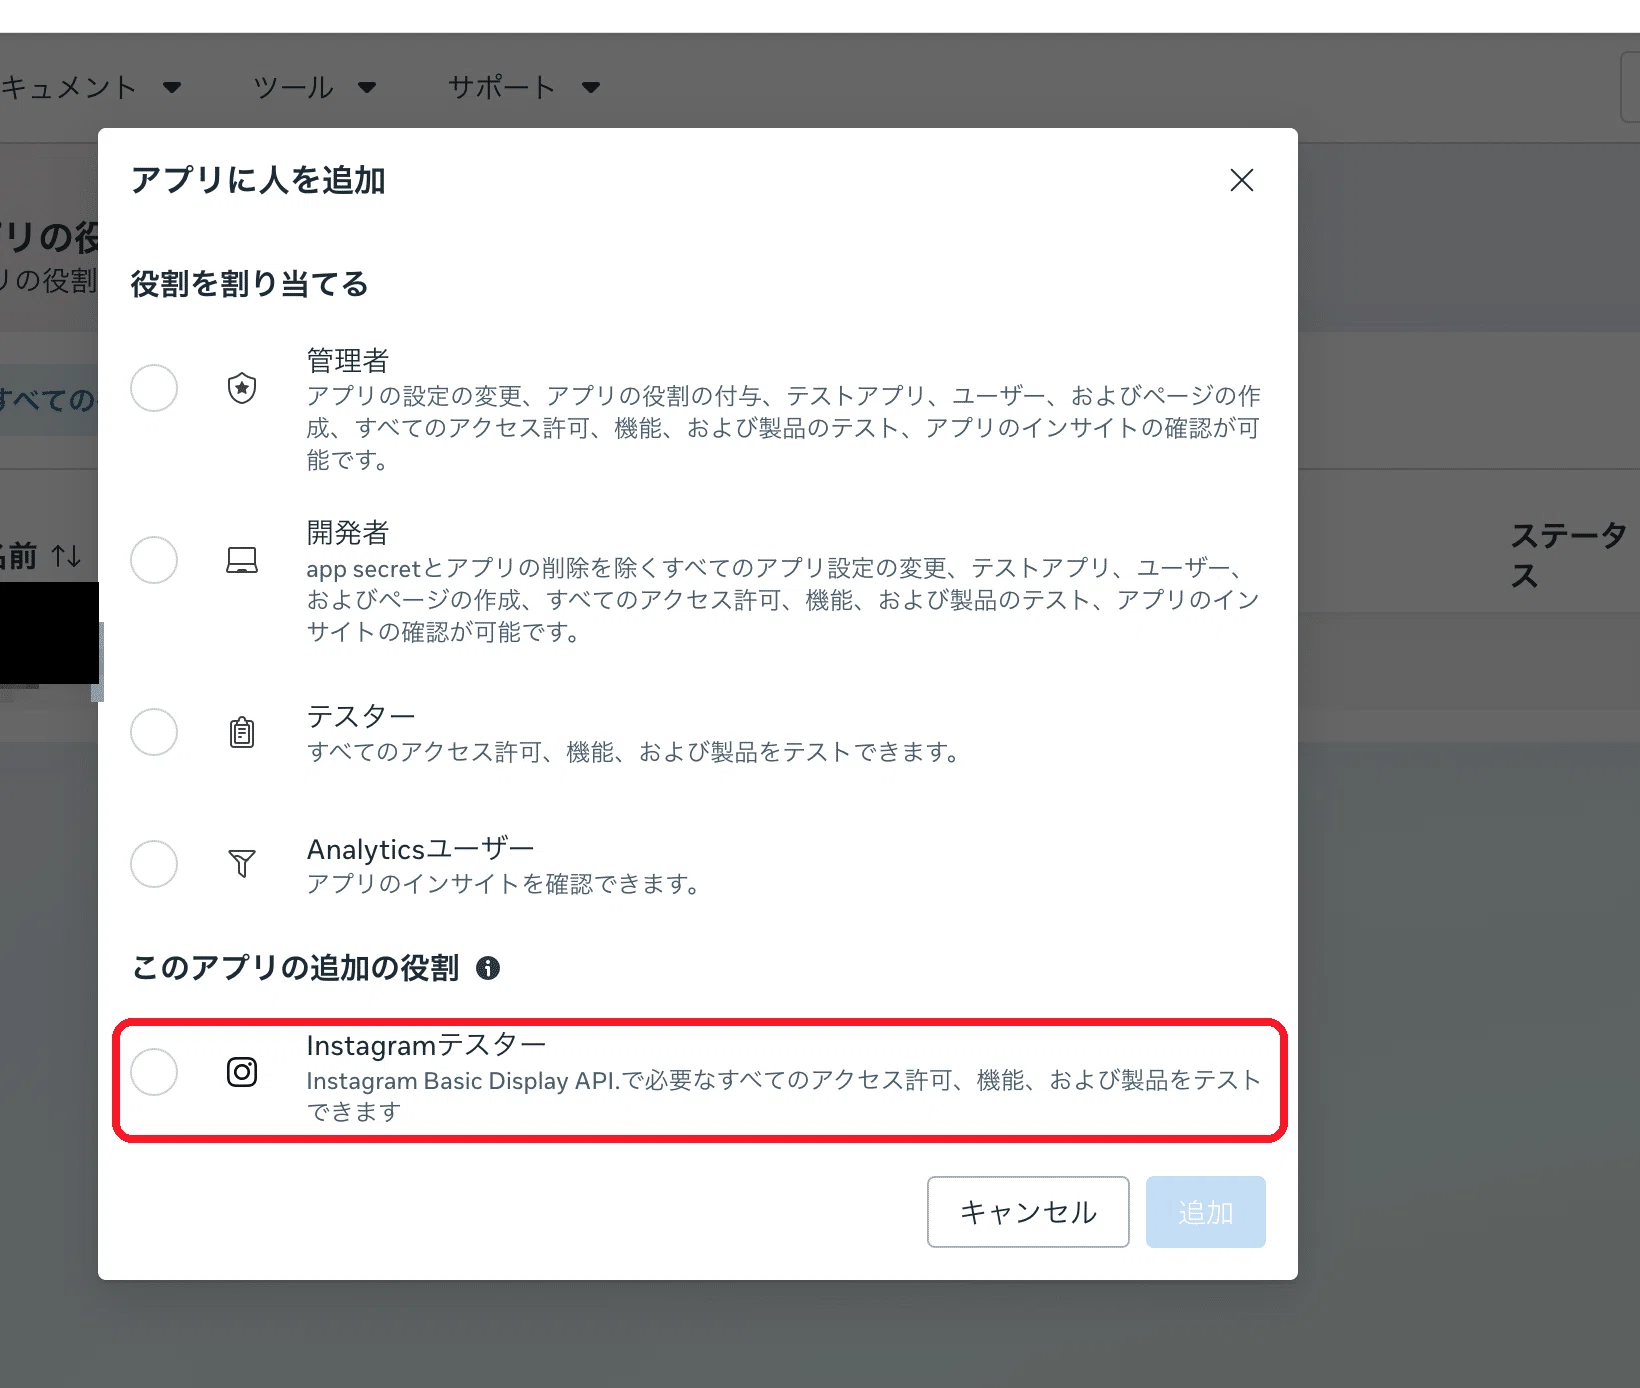
Task: Open info tooltip beside このアプリの追加の役割
Action: pyautogui.click(x=488, y=968)
